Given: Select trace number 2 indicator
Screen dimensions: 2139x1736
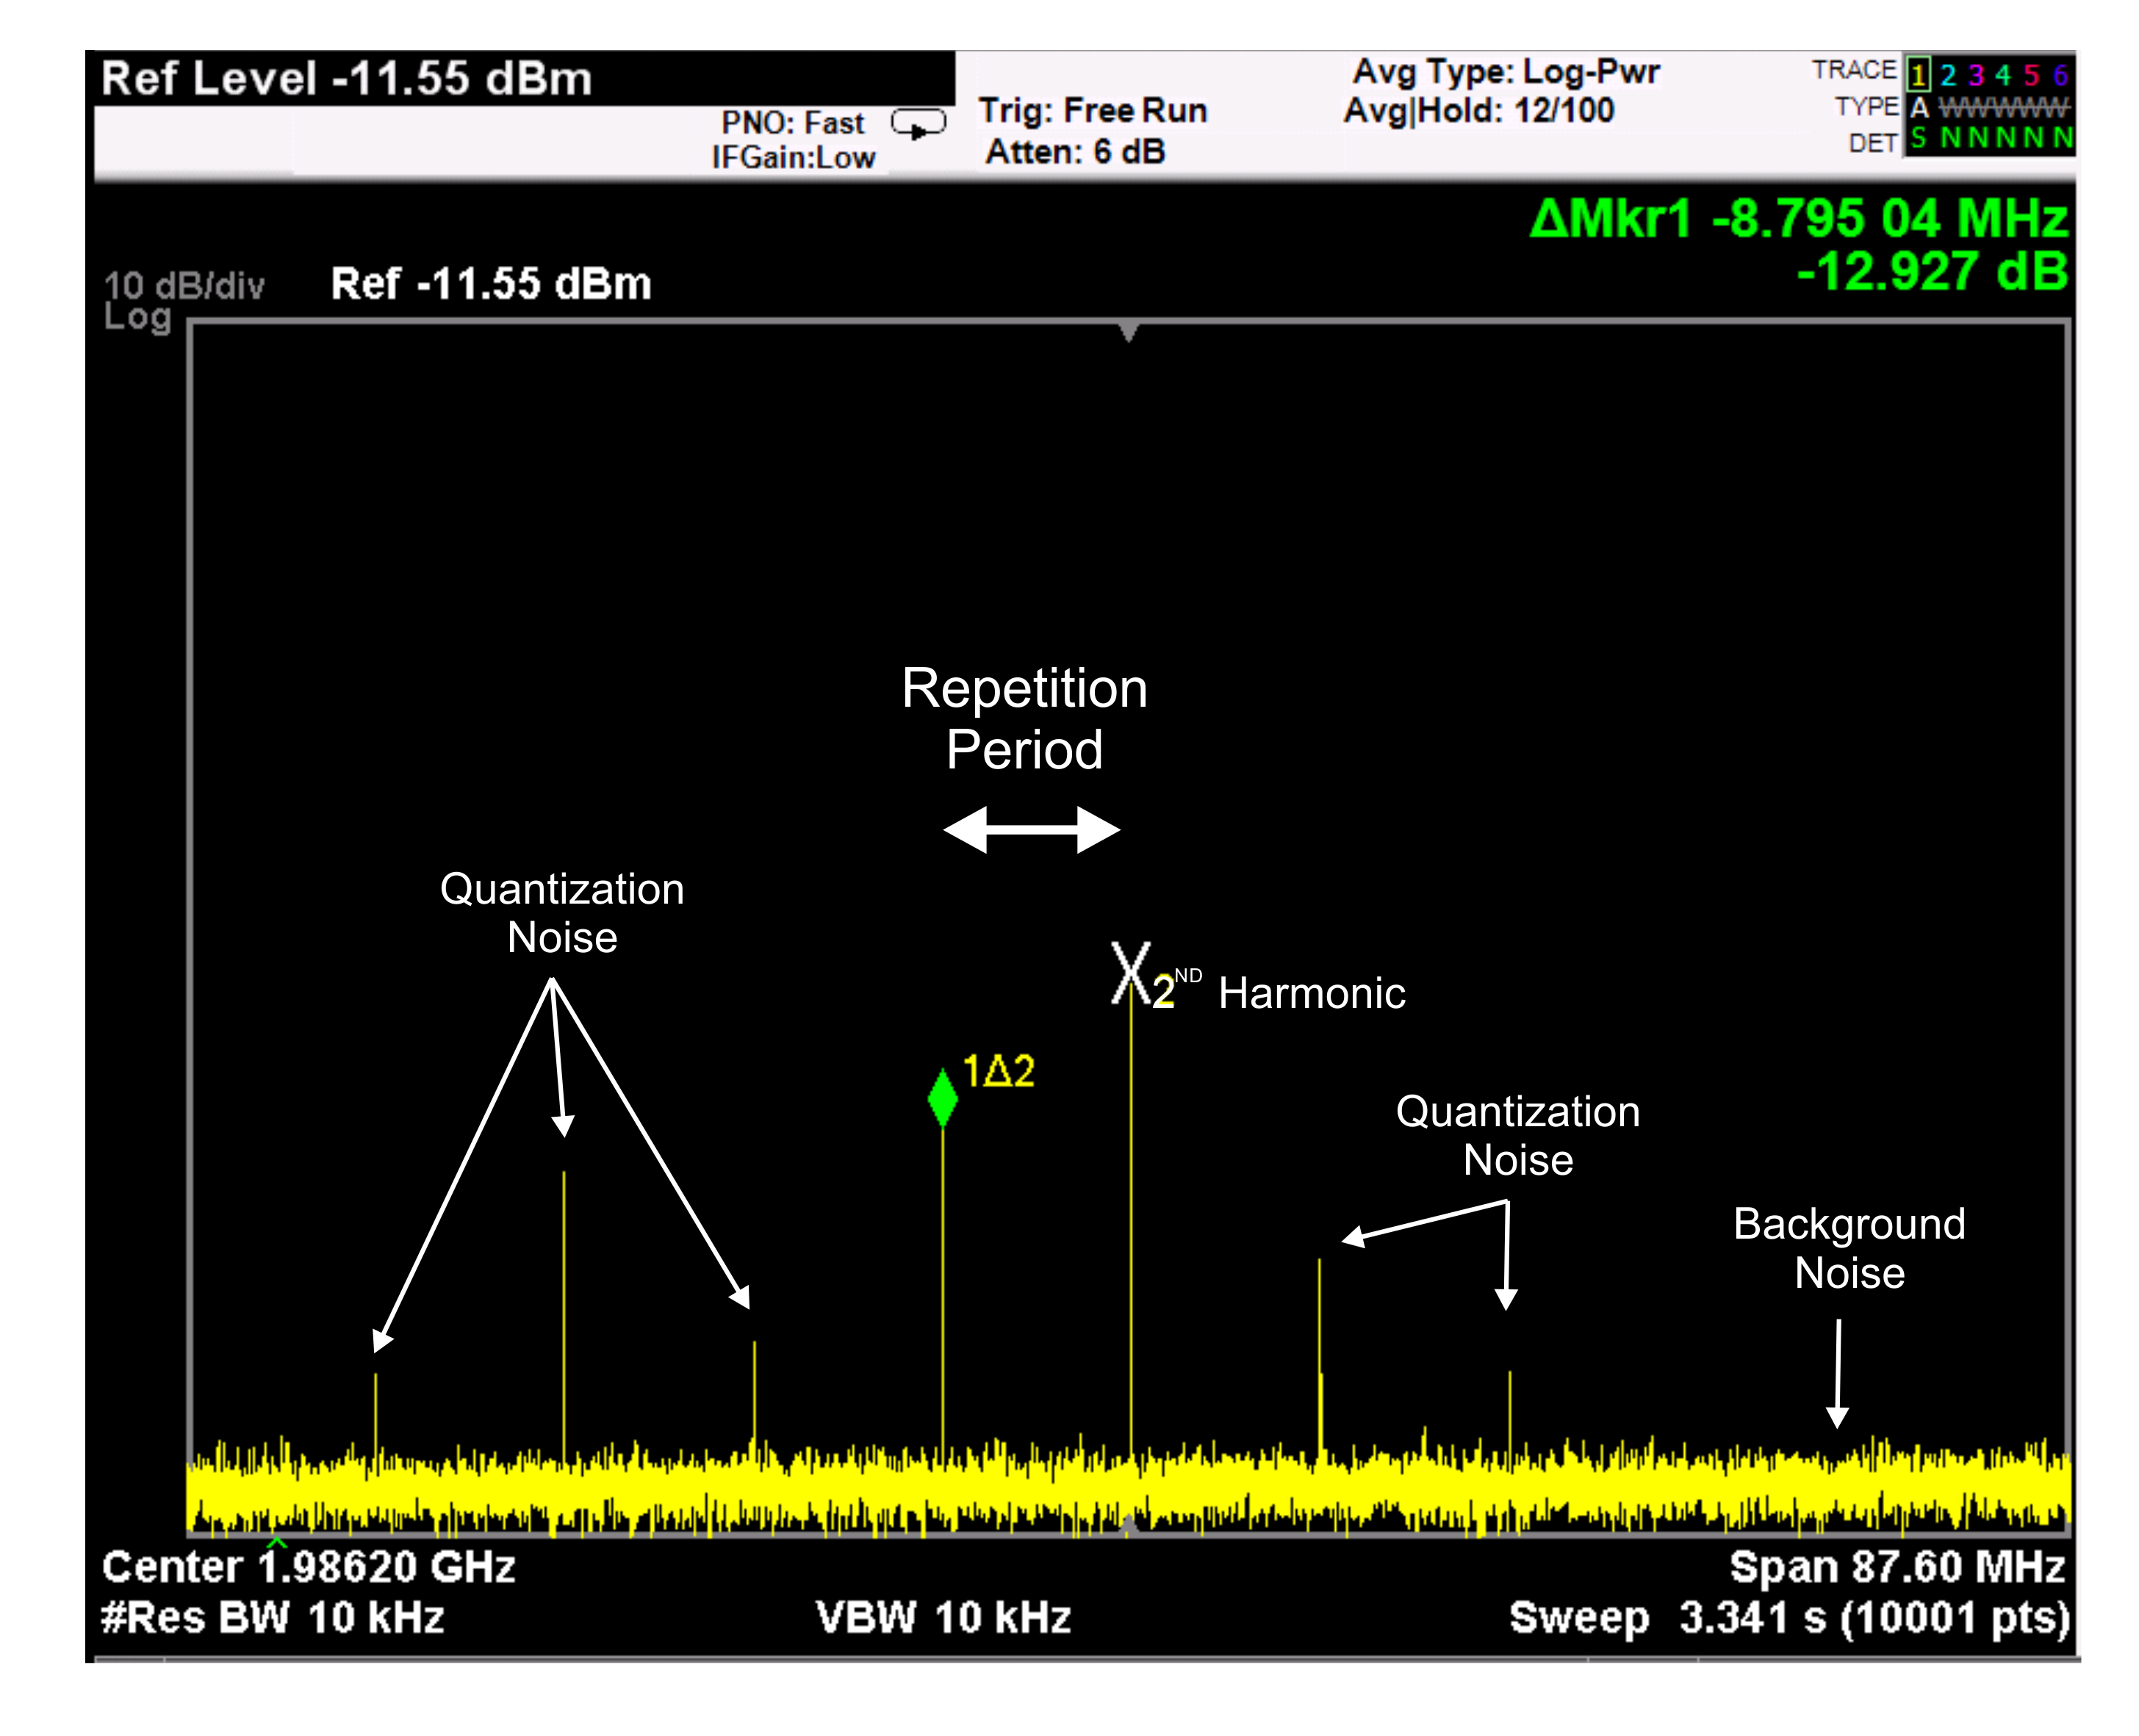Looking at the screenshot, I should (1947, 75).
